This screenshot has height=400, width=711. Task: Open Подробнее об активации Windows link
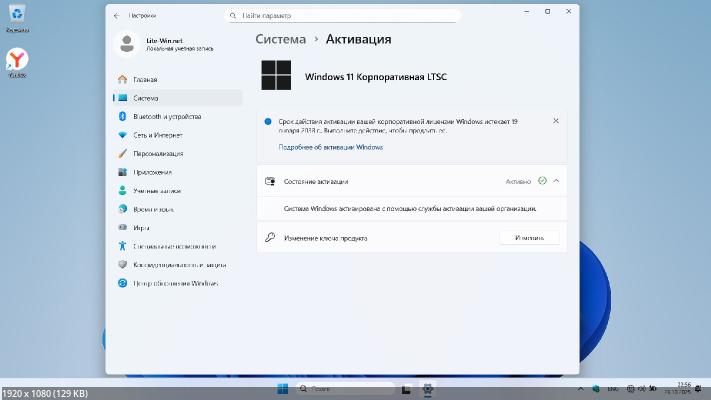[x=330, y=147]
